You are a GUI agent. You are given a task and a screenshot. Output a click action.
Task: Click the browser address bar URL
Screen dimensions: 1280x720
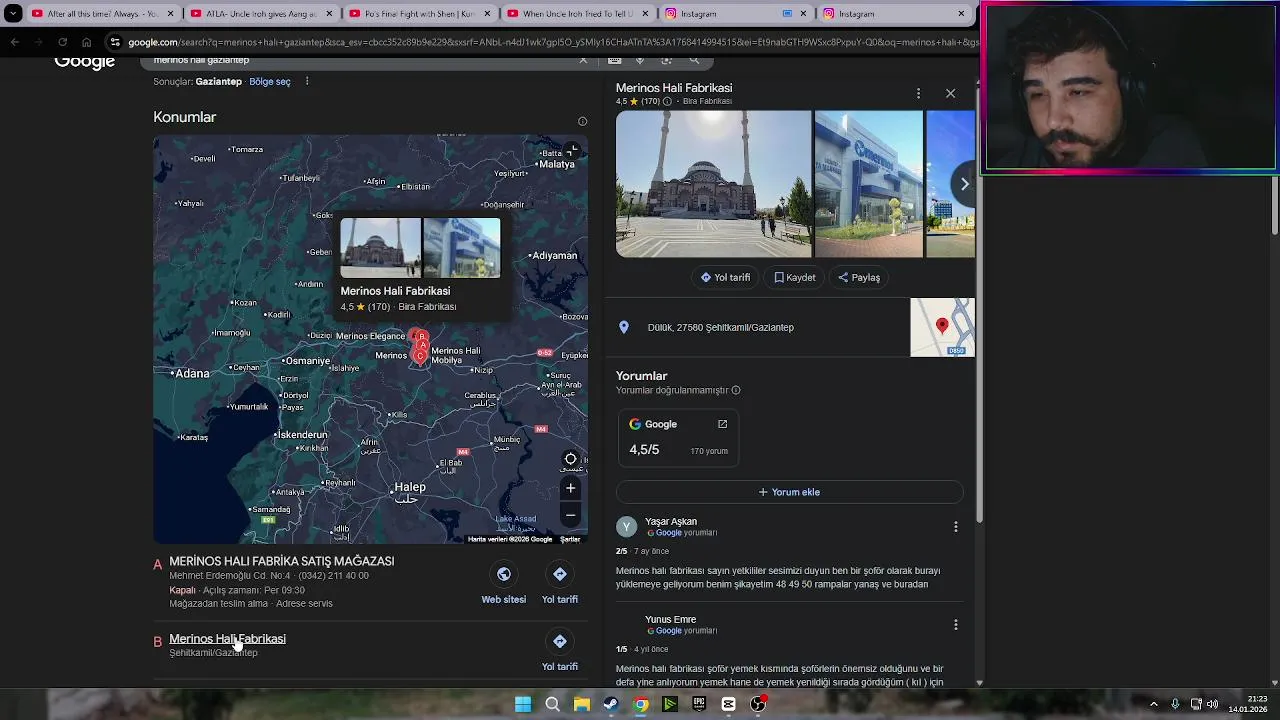(x=552, y=42)
